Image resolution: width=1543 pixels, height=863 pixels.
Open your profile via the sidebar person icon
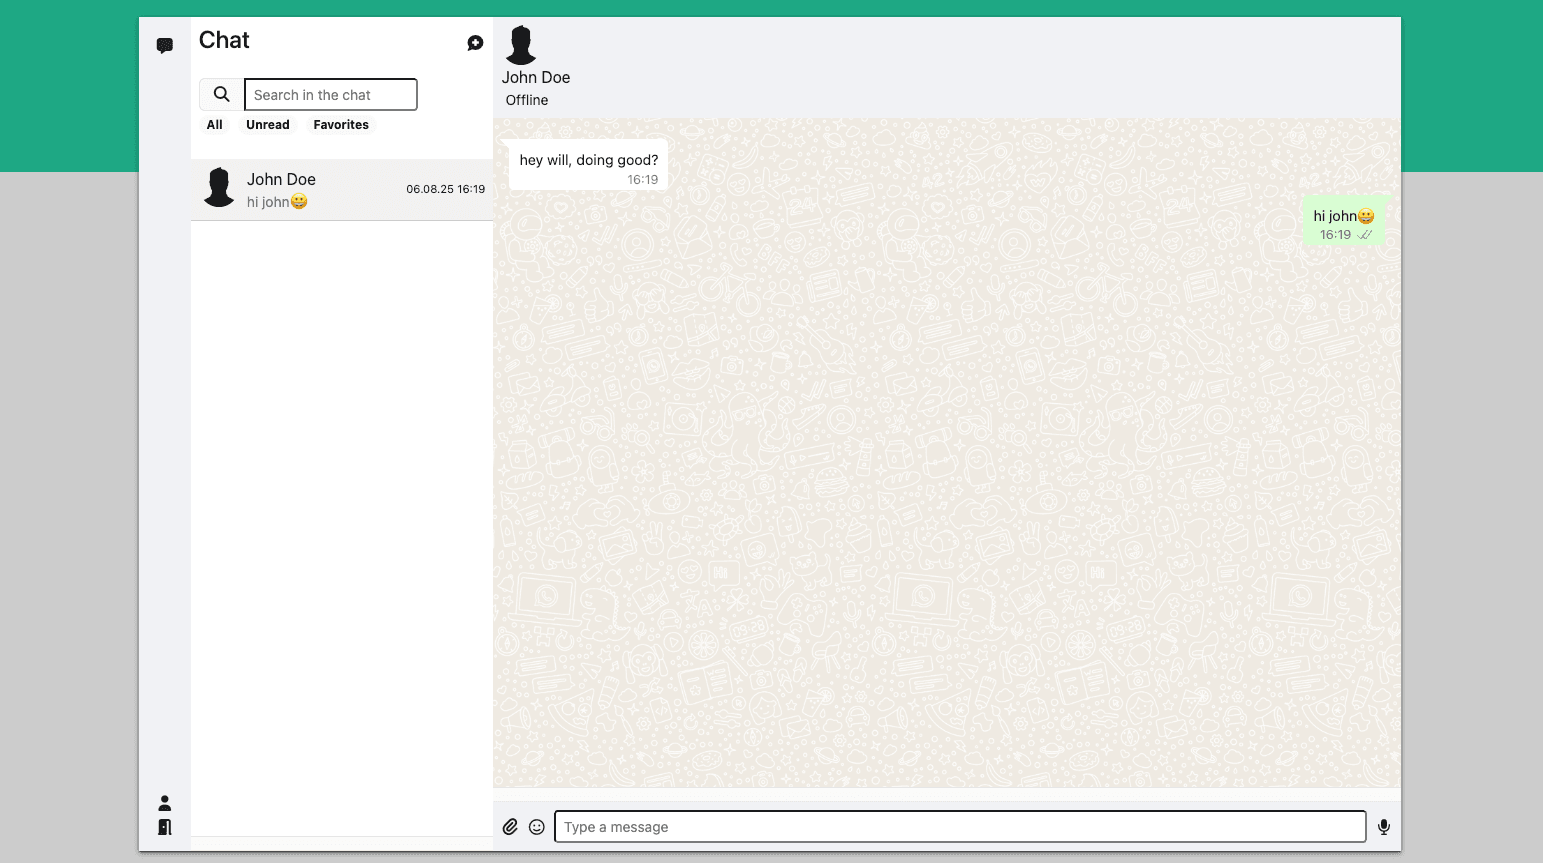[x=164, y=801]
